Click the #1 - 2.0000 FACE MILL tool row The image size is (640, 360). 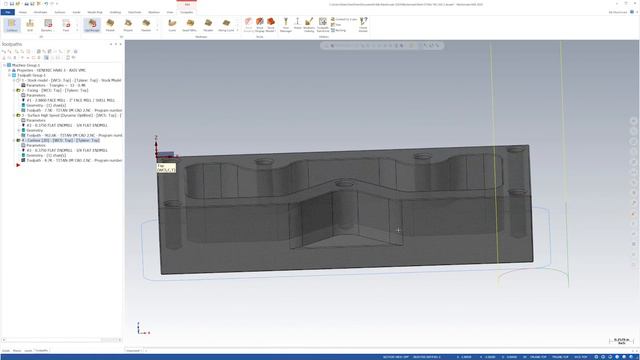coord(71,100)
